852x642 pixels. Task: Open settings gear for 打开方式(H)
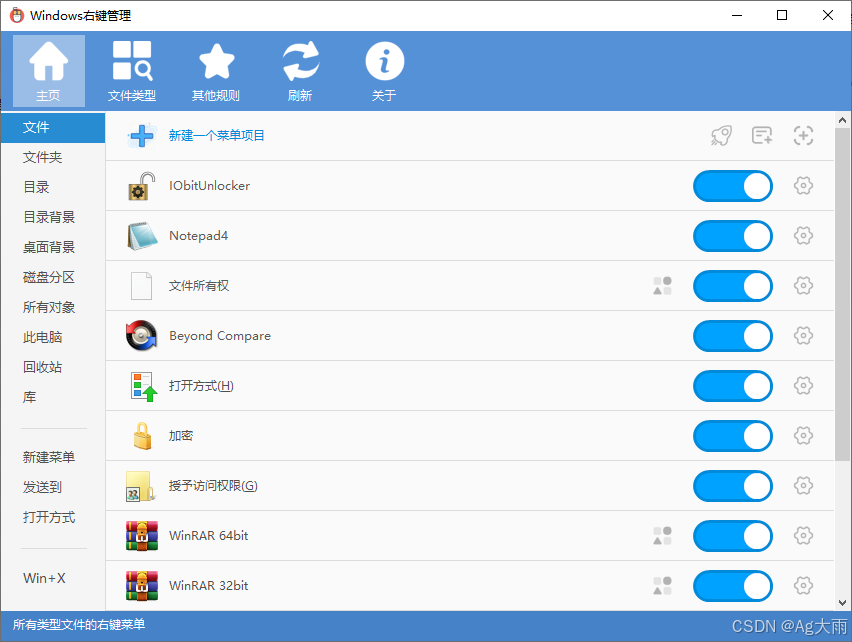[x=803, y=386]
